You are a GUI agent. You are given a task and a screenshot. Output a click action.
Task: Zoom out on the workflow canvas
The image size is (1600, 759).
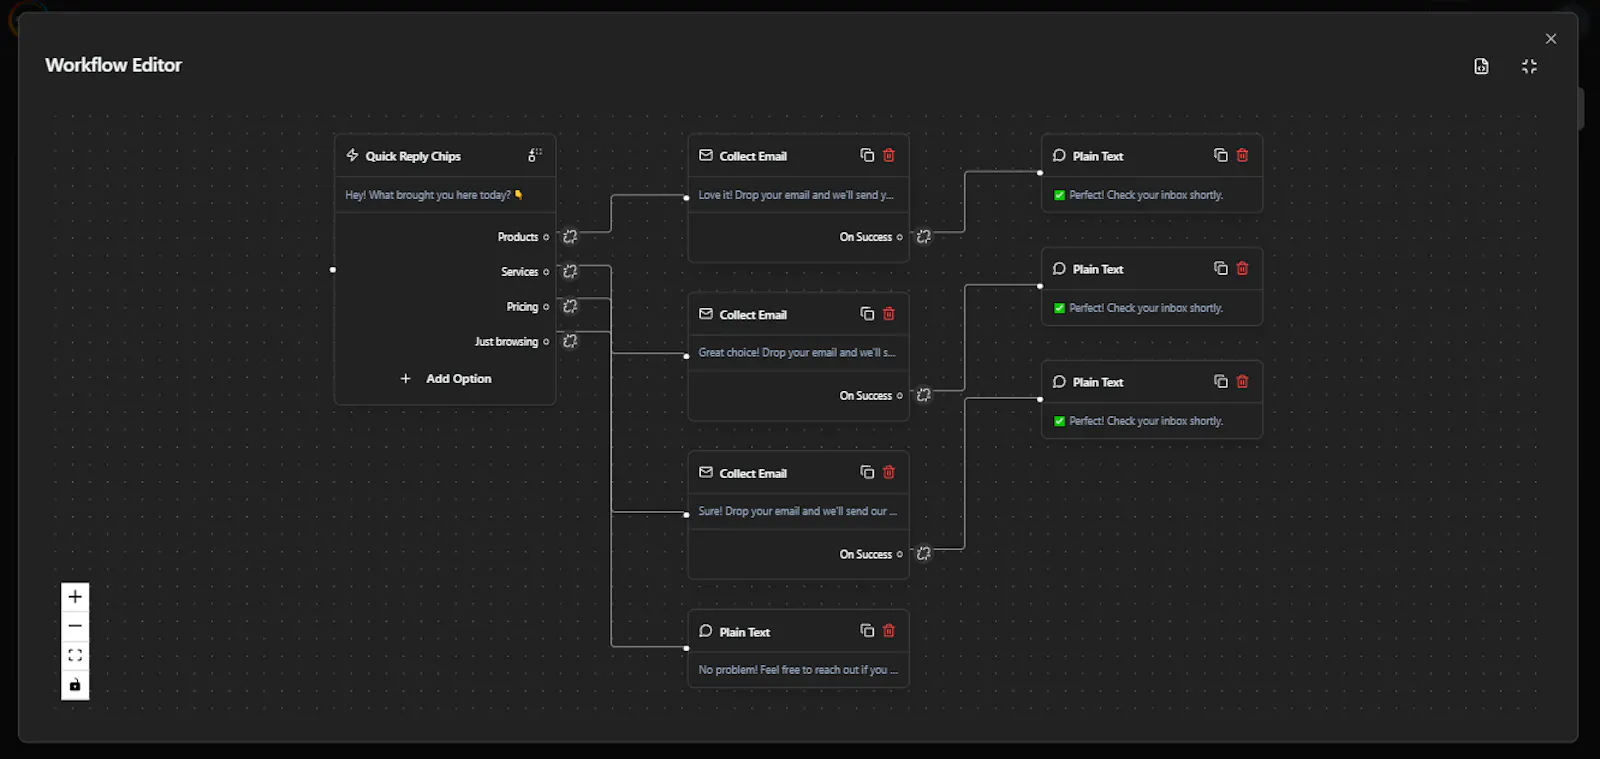[75, 626]
